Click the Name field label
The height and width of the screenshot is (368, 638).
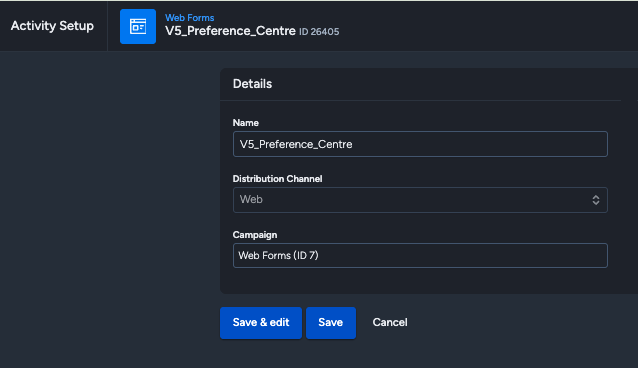pos(246,123)
